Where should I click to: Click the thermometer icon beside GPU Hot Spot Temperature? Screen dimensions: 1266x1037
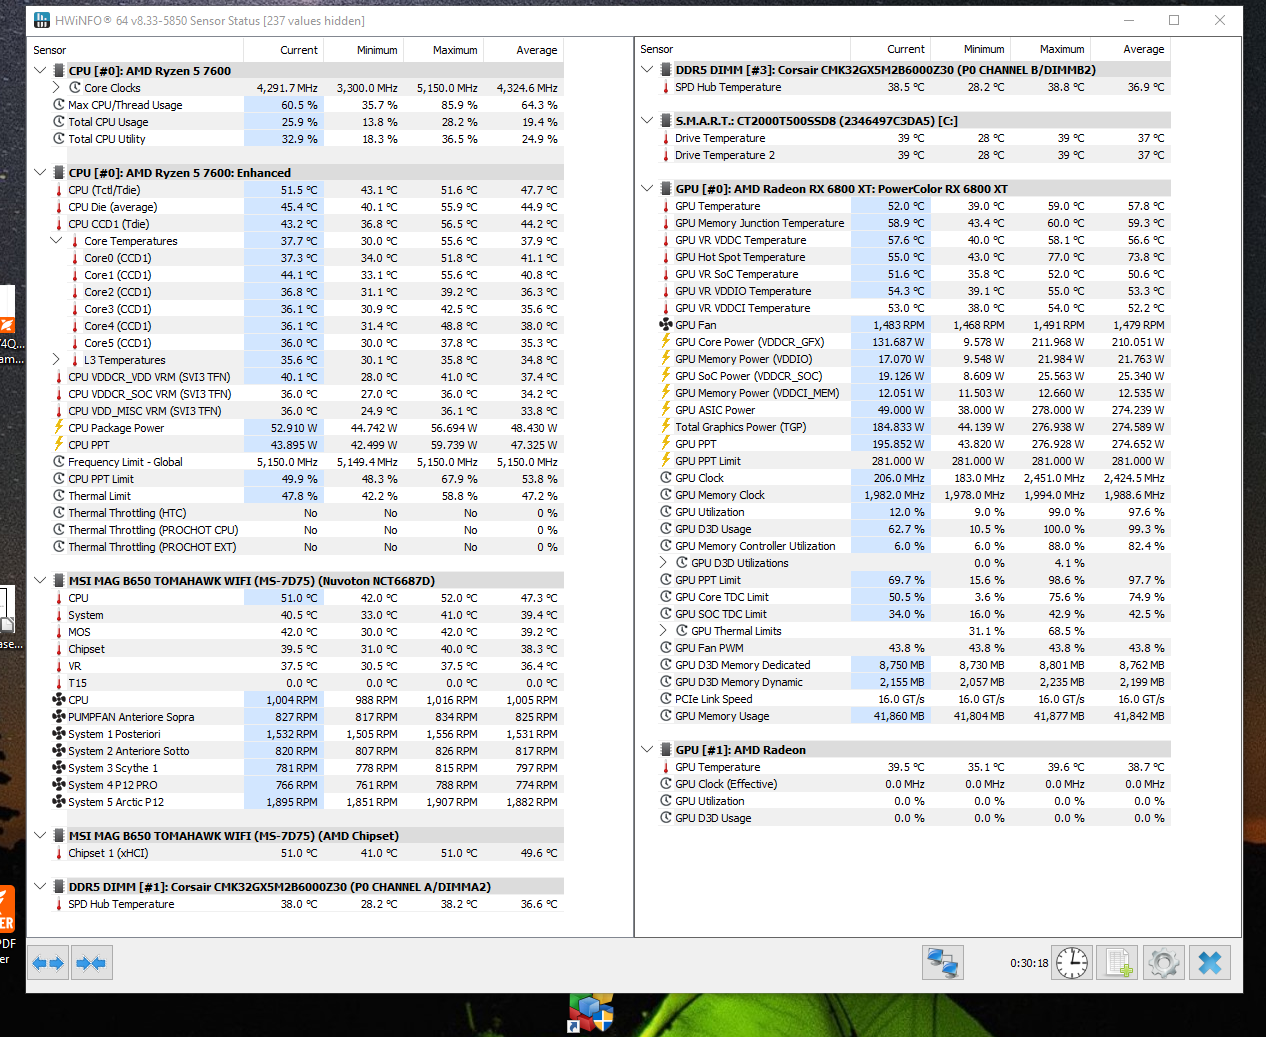coord(666,257)
